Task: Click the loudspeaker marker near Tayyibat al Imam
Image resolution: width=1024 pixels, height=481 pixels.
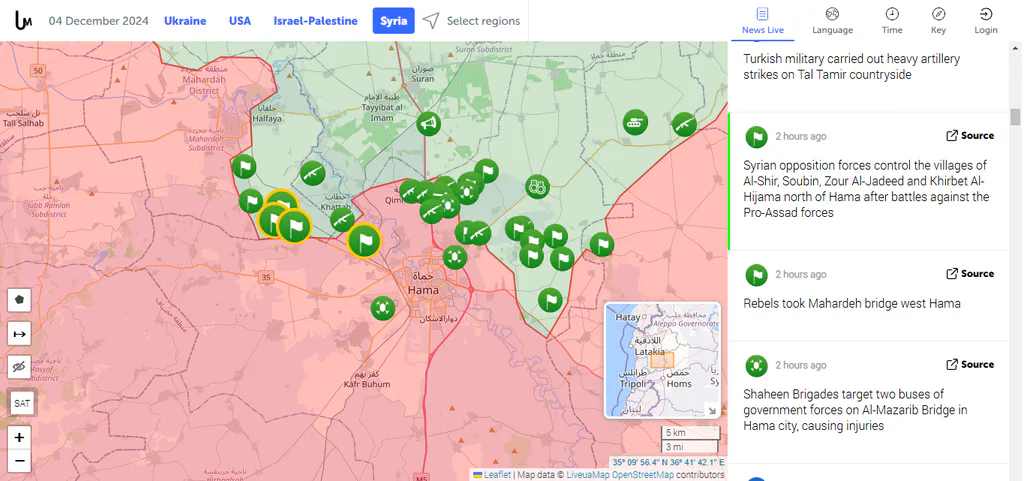Action: tap(428, 123)
